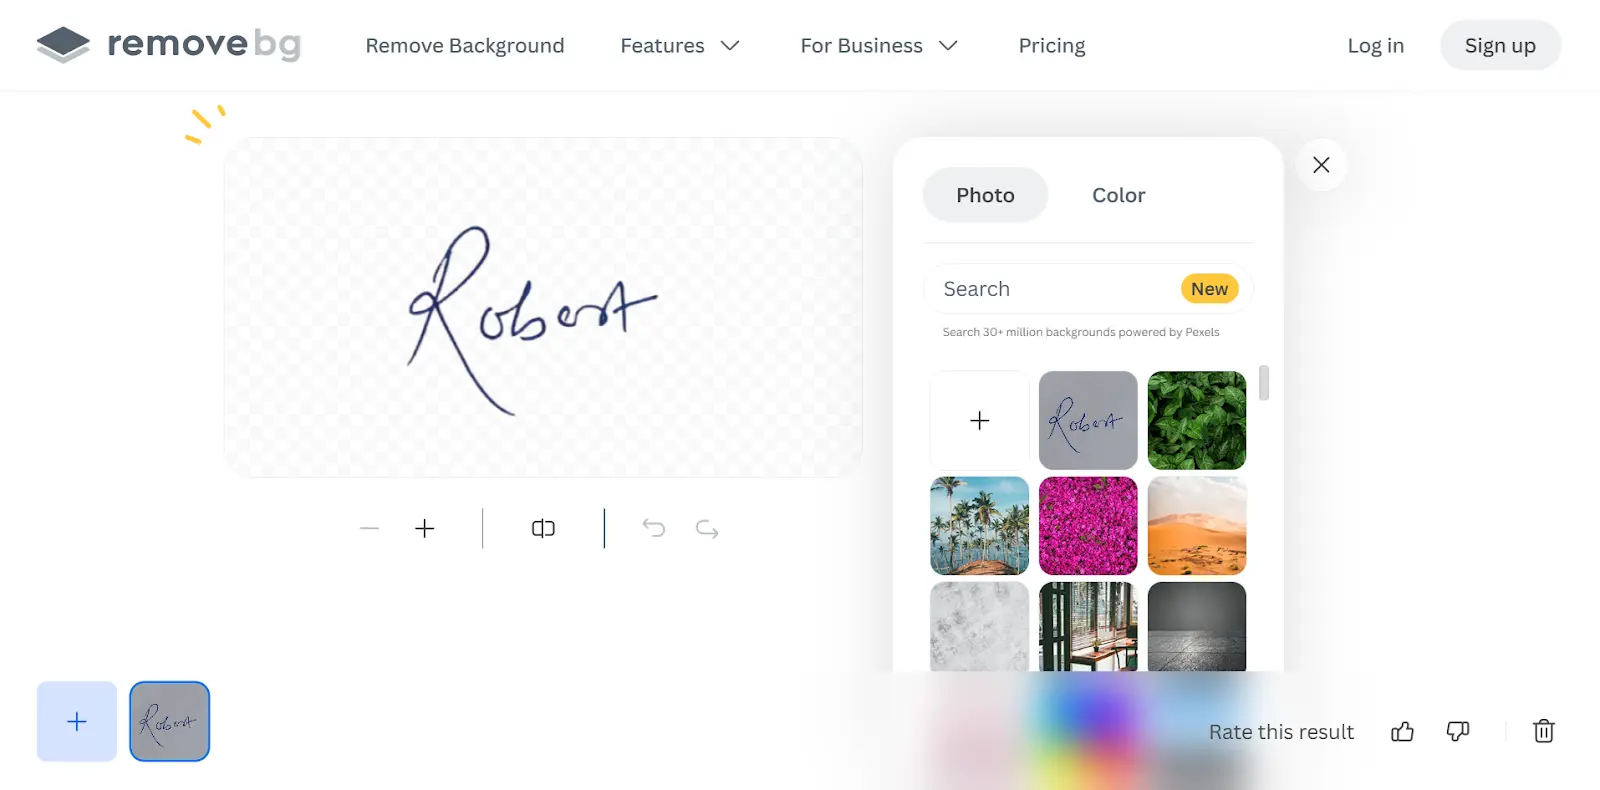Click the Log in link
1600x790 pixels.
[1376, 46]
